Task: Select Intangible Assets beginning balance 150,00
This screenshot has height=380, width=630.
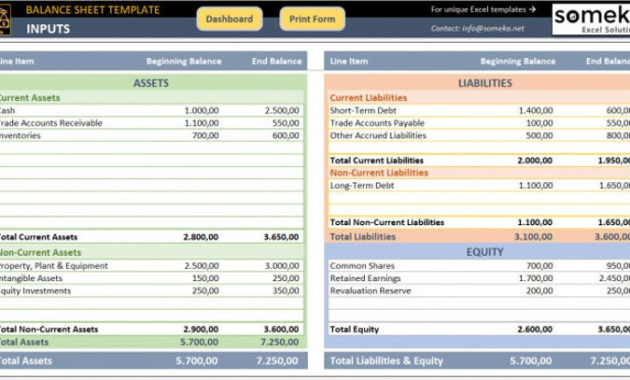Action: point(205,278)
